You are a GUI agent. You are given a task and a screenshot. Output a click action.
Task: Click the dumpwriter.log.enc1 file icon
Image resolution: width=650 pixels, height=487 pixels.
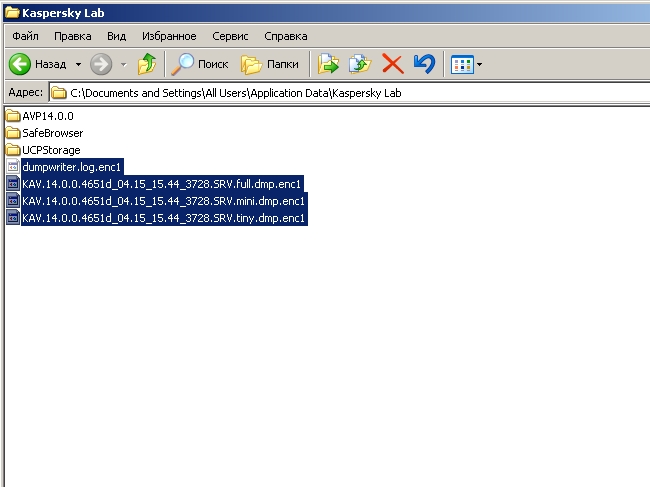(x=13, y=167)
